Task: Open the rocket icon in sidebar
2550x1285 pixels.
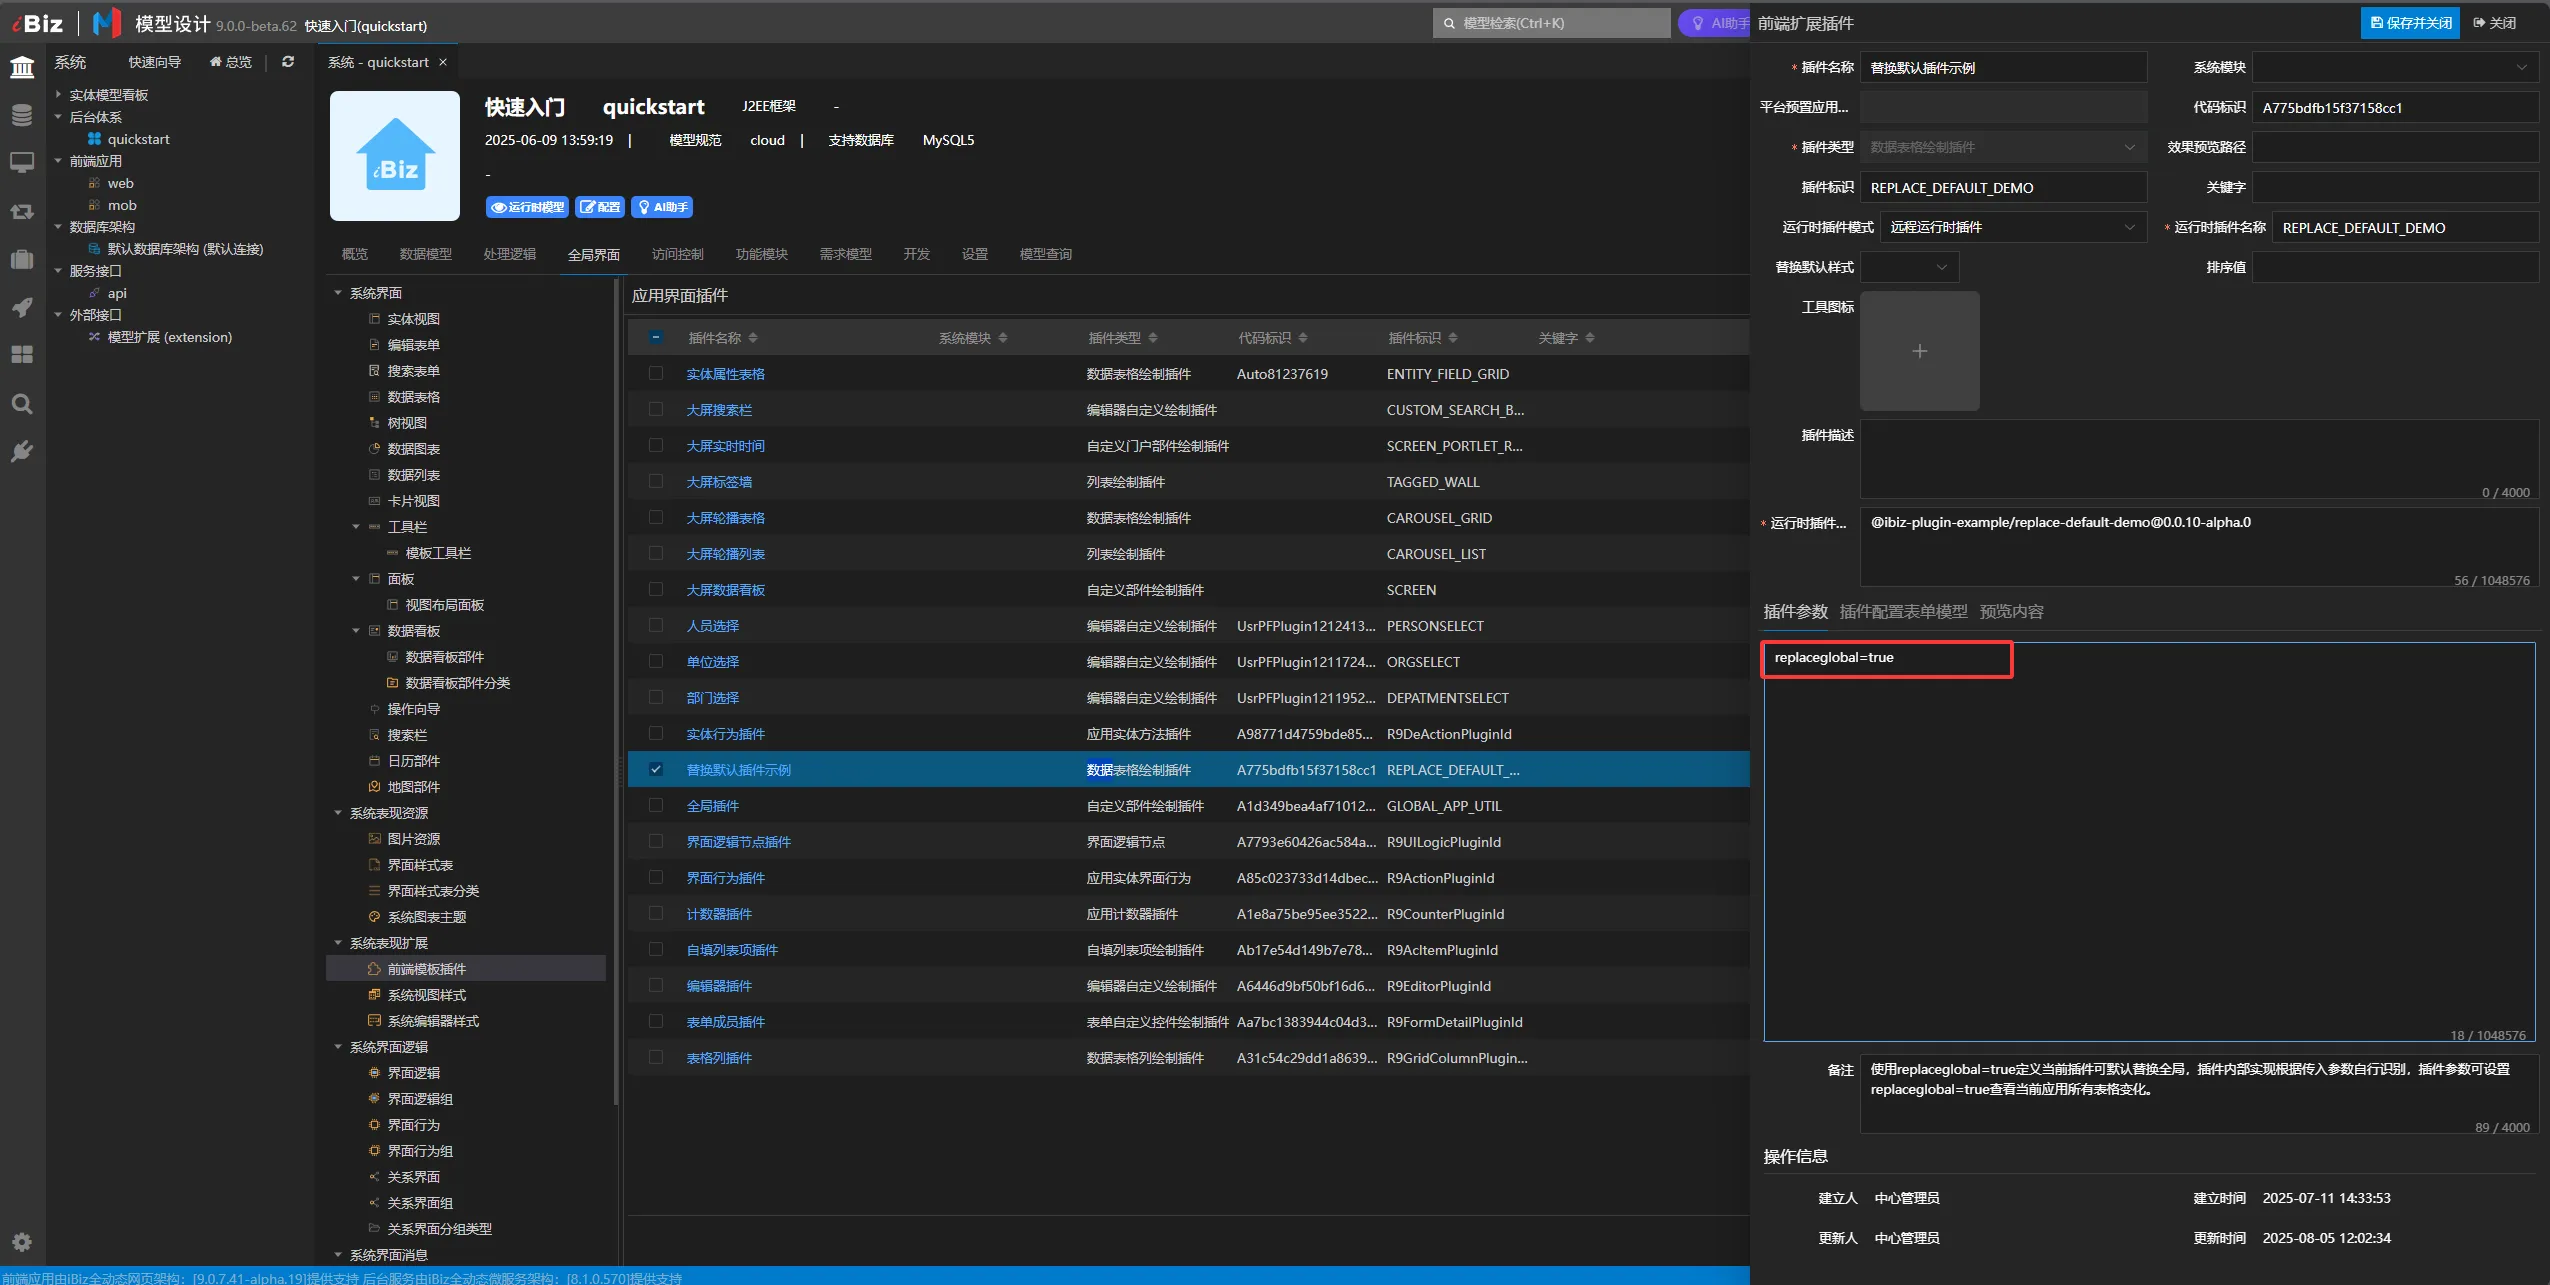Action: coord(22,307)
